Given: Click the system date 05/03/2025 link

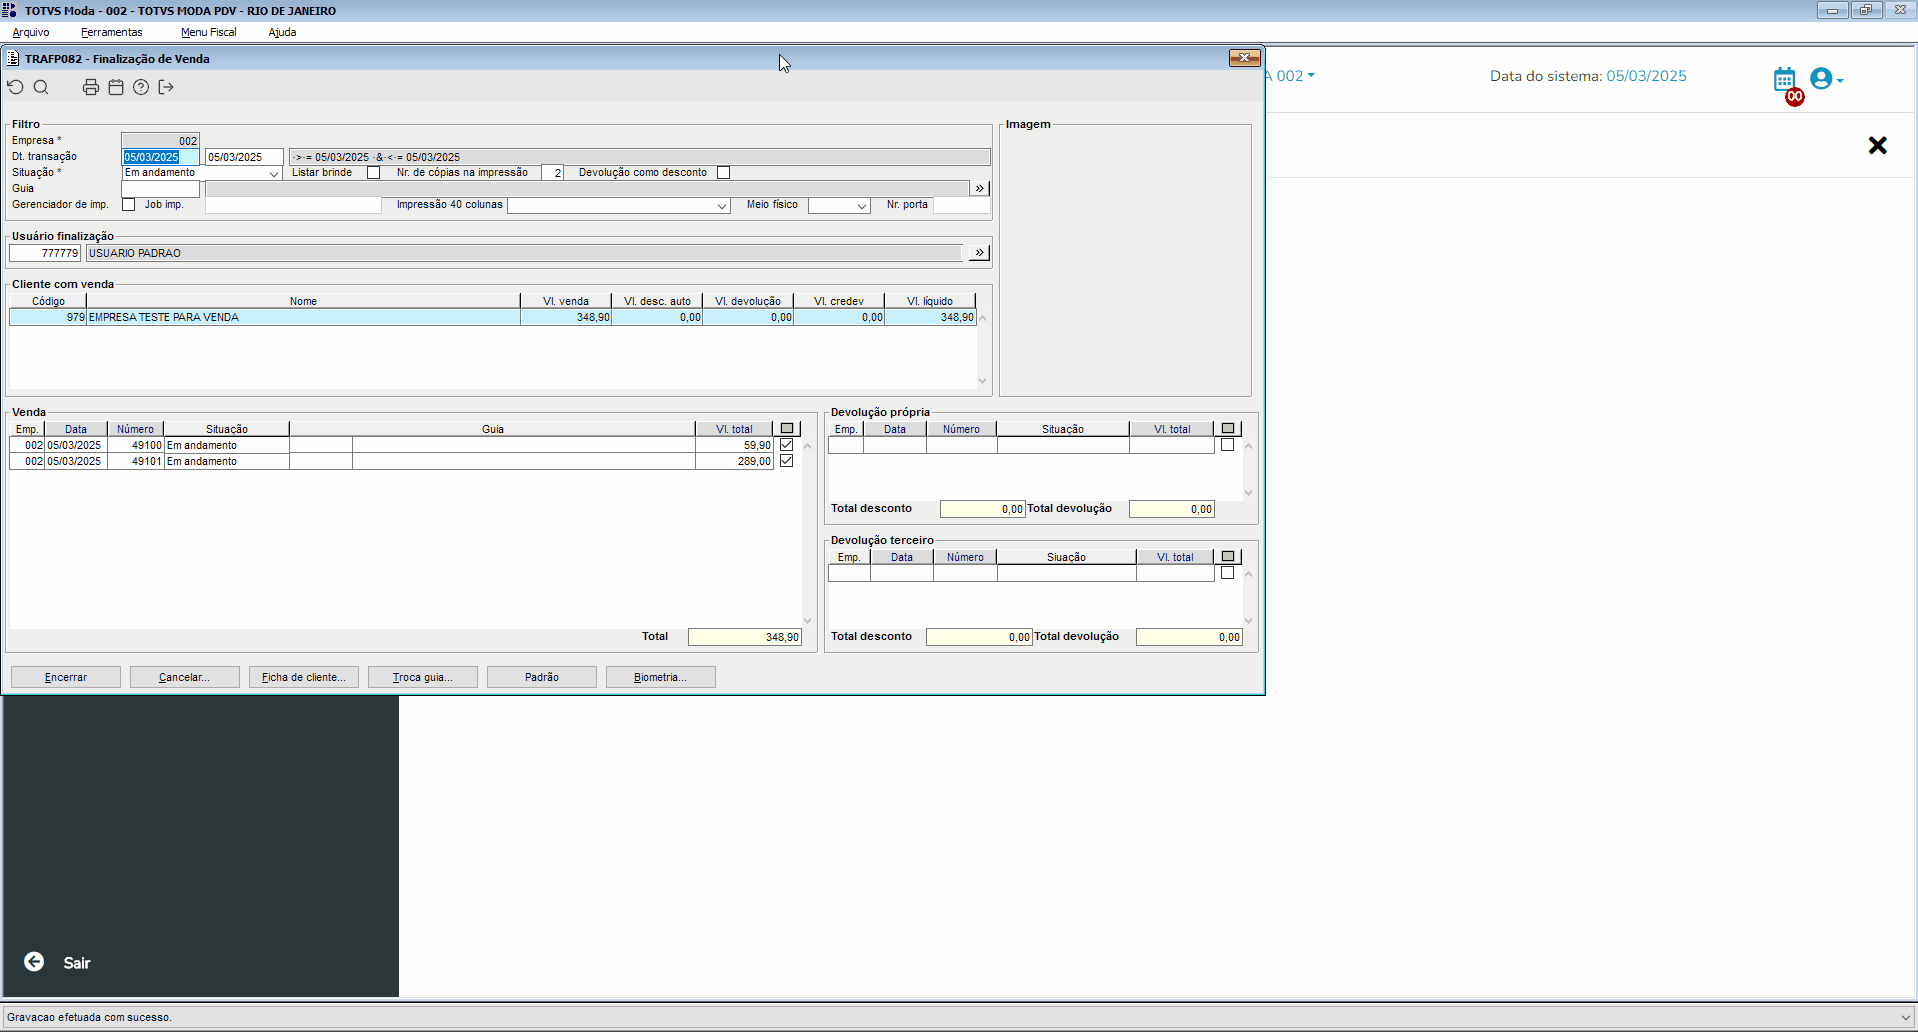Looking at the screenshot, I should pyautogui.click(x=1646, y=76).
